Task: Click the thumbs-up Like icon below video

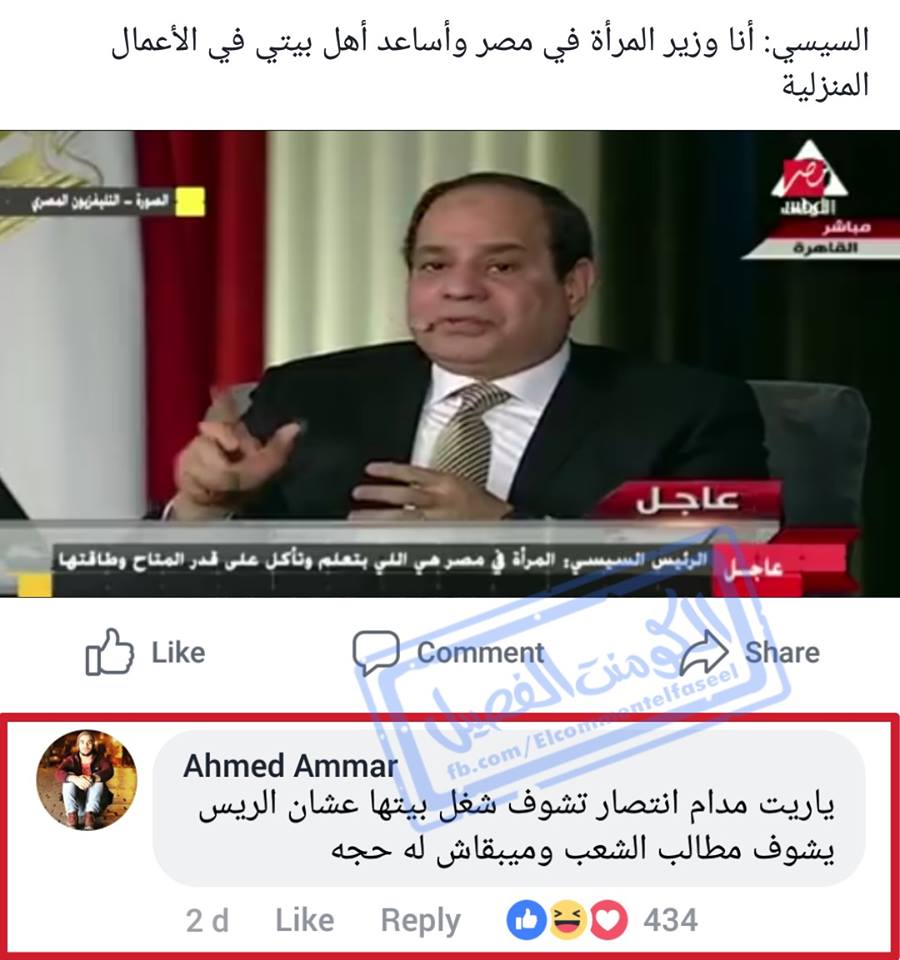Action: 110,652
